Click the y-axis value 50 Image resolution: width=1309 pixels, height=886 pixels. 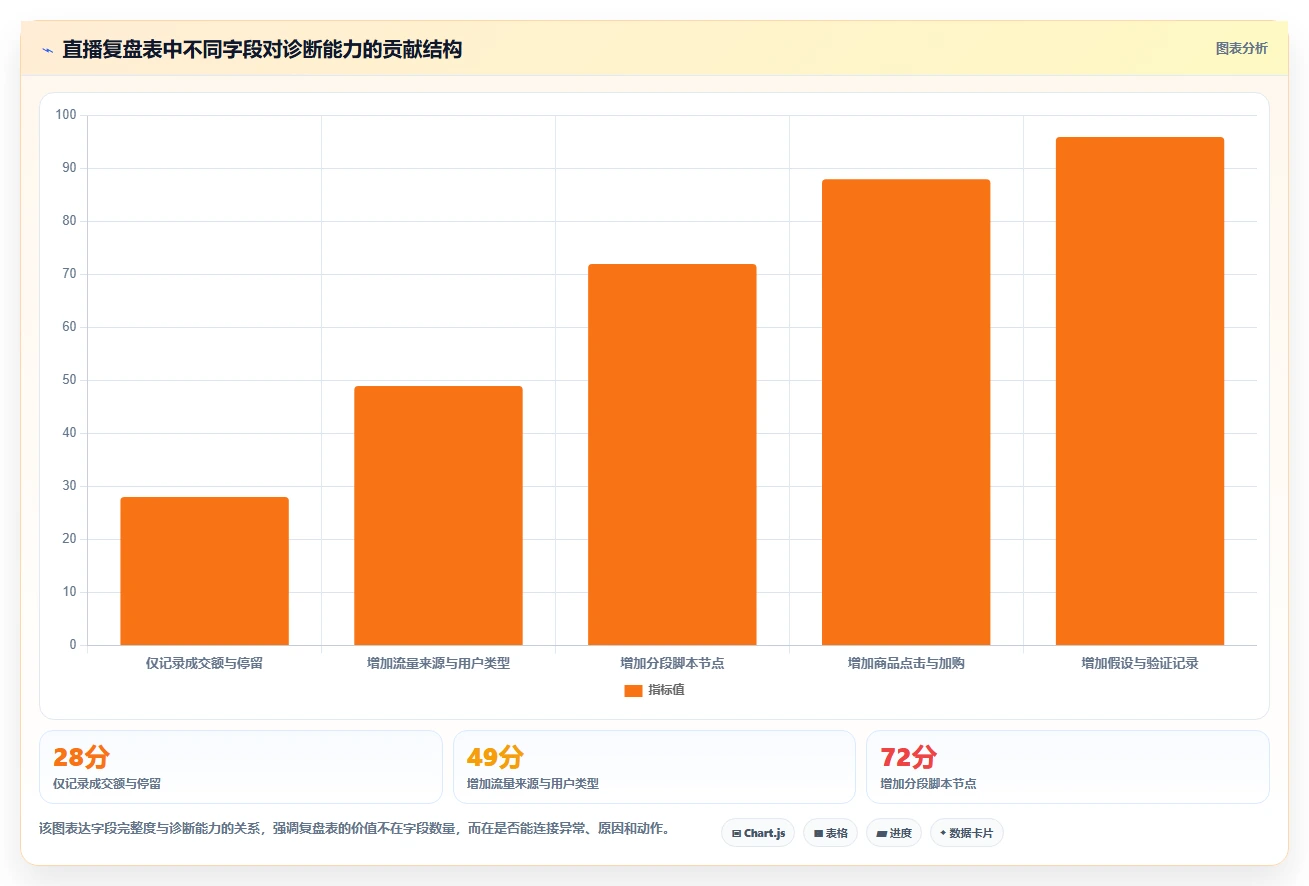pos(70,380)
